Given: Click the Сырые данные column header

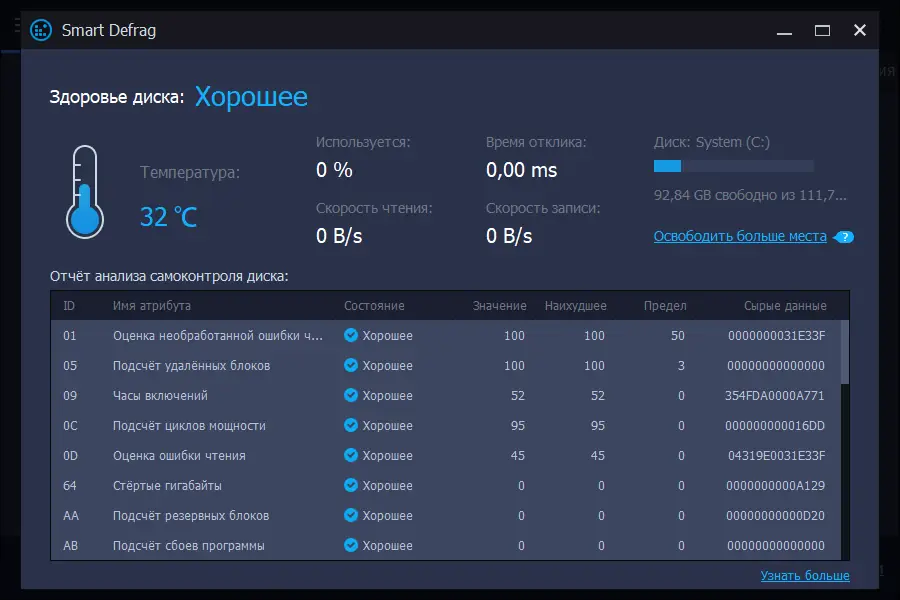Looking at the screenshot, I should click(785, 306).
